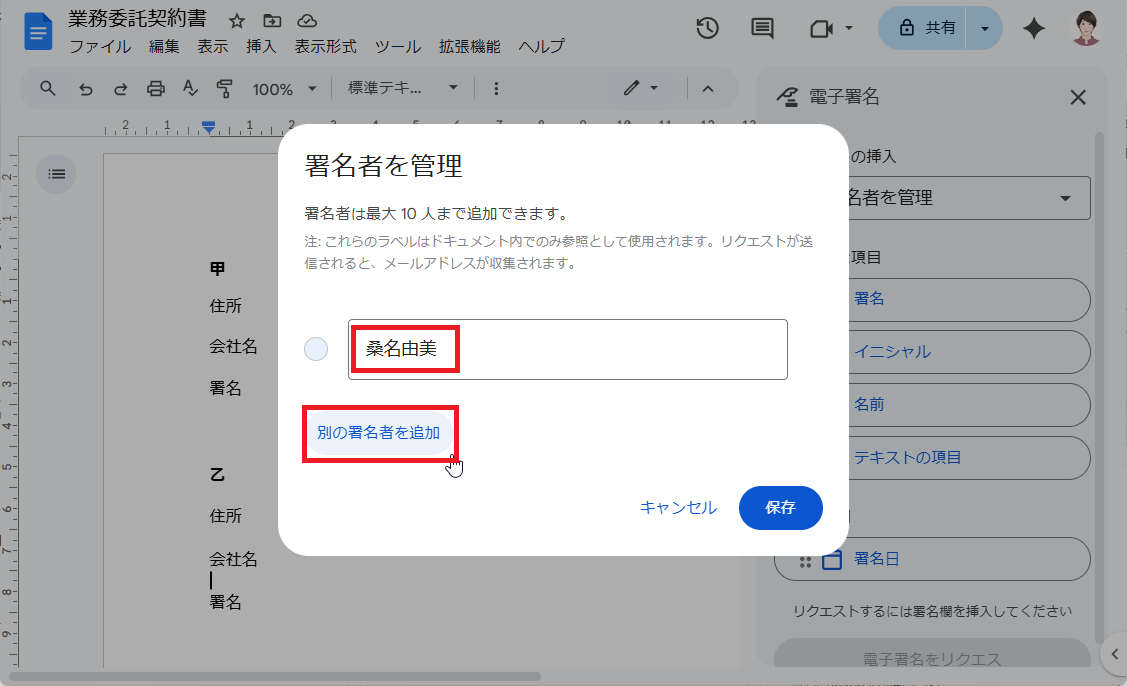
Task: Run the spelling and grammar check icon
Action: 190,89
